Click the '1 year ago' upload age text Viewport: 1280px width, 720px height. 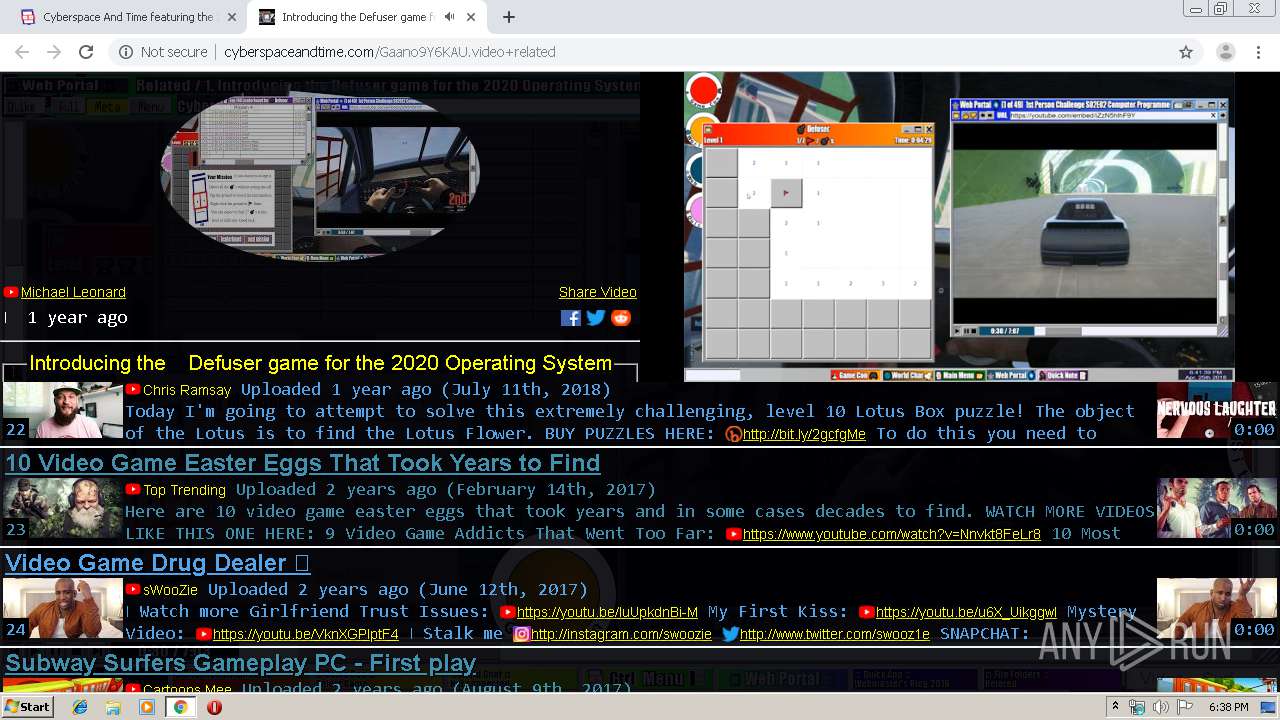click(x=77, y=318)
